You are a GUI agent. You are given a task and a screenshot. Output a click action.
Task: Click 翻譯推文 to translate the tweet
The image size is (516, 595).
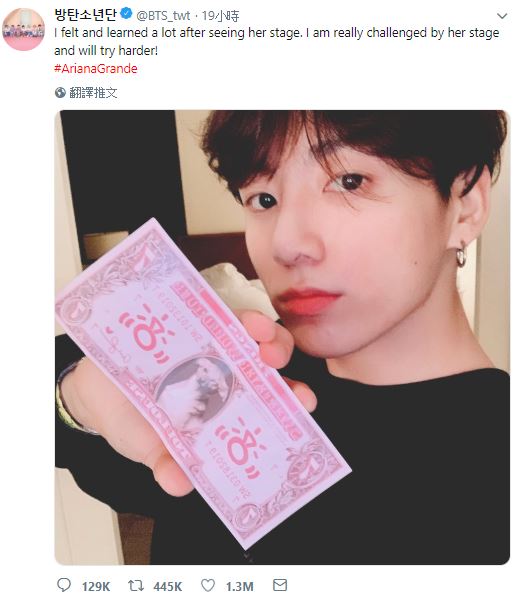(93, 93)
